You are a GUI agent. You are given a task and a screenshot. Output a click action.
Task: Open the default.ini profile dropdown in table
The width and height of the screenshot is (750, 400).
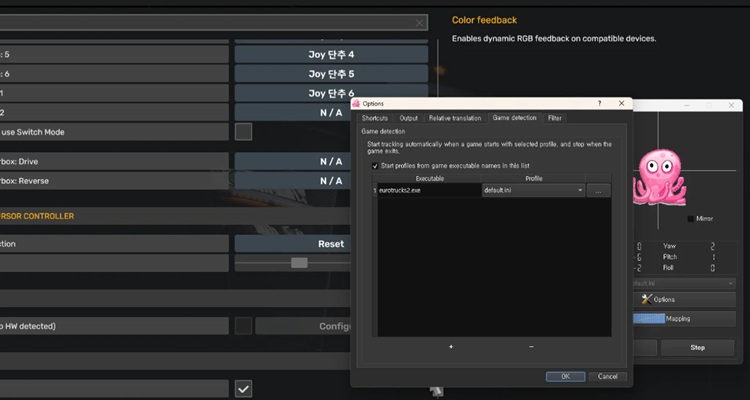point(533,190)
